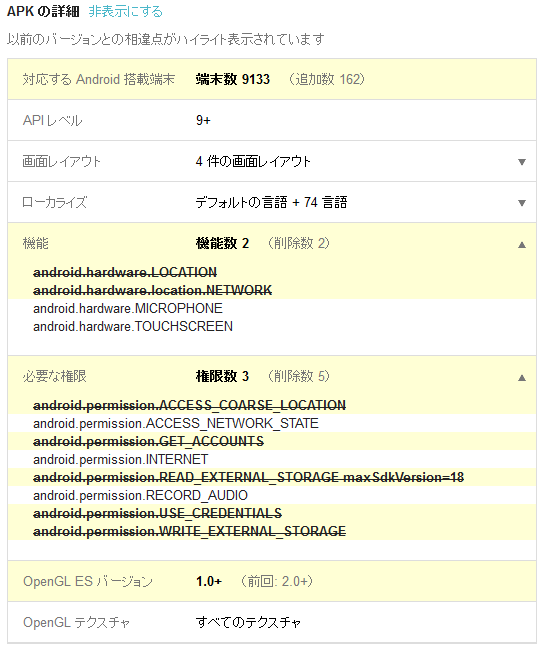The image size is (545, 647).
Task: Select struck-through android.hardware.LOCATION entry
Action: tap(125, 272)
